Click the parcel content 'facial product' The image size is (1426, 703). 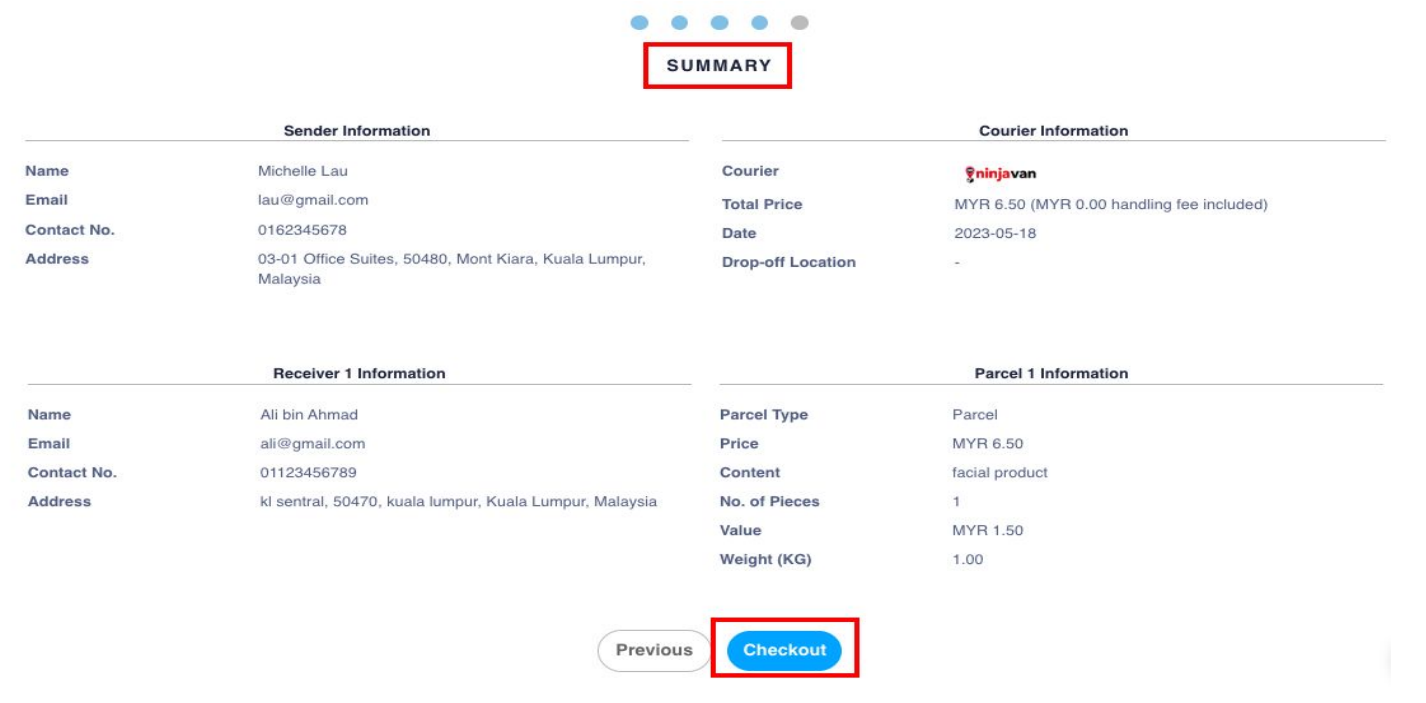click(986, 473)
